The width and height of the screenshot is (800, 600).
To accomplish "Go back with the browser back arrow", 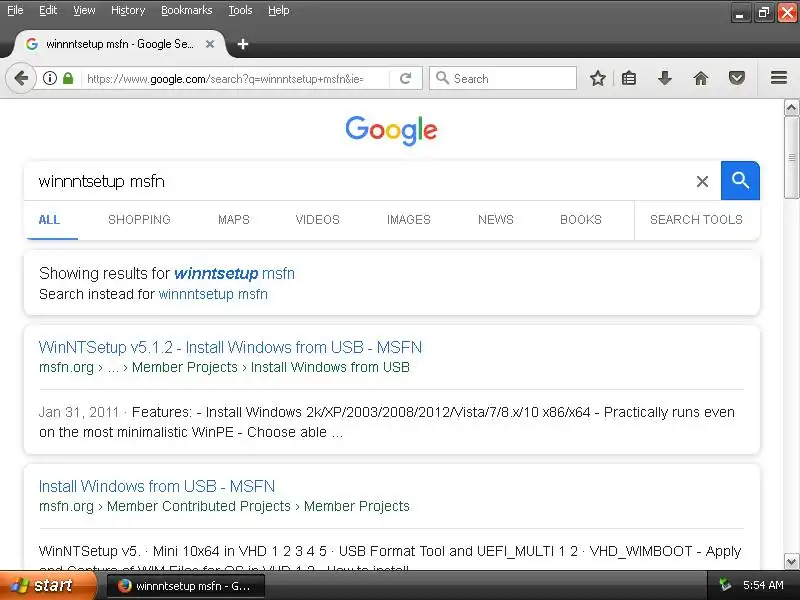I will coord(21,79).
